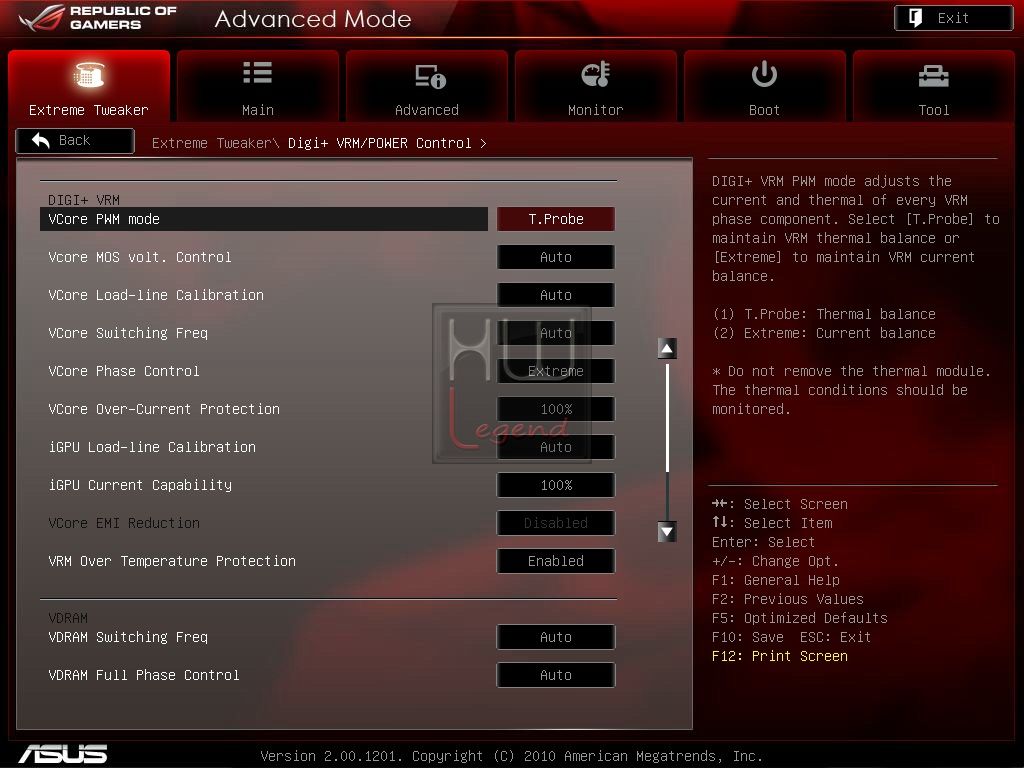This screenshot has width=1024, height=768.
Task: Click the F10: Save ESC: Exit hint
Action: point(792,637)
